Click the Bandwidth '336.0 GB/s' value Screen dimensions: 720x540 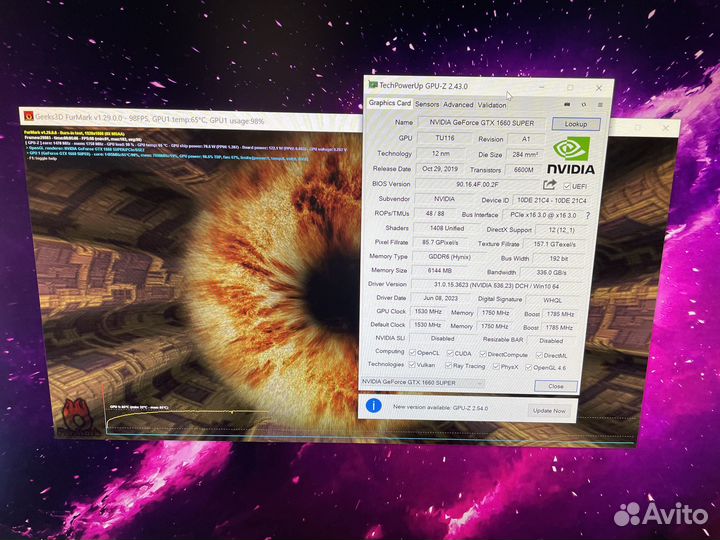point(551,272)
